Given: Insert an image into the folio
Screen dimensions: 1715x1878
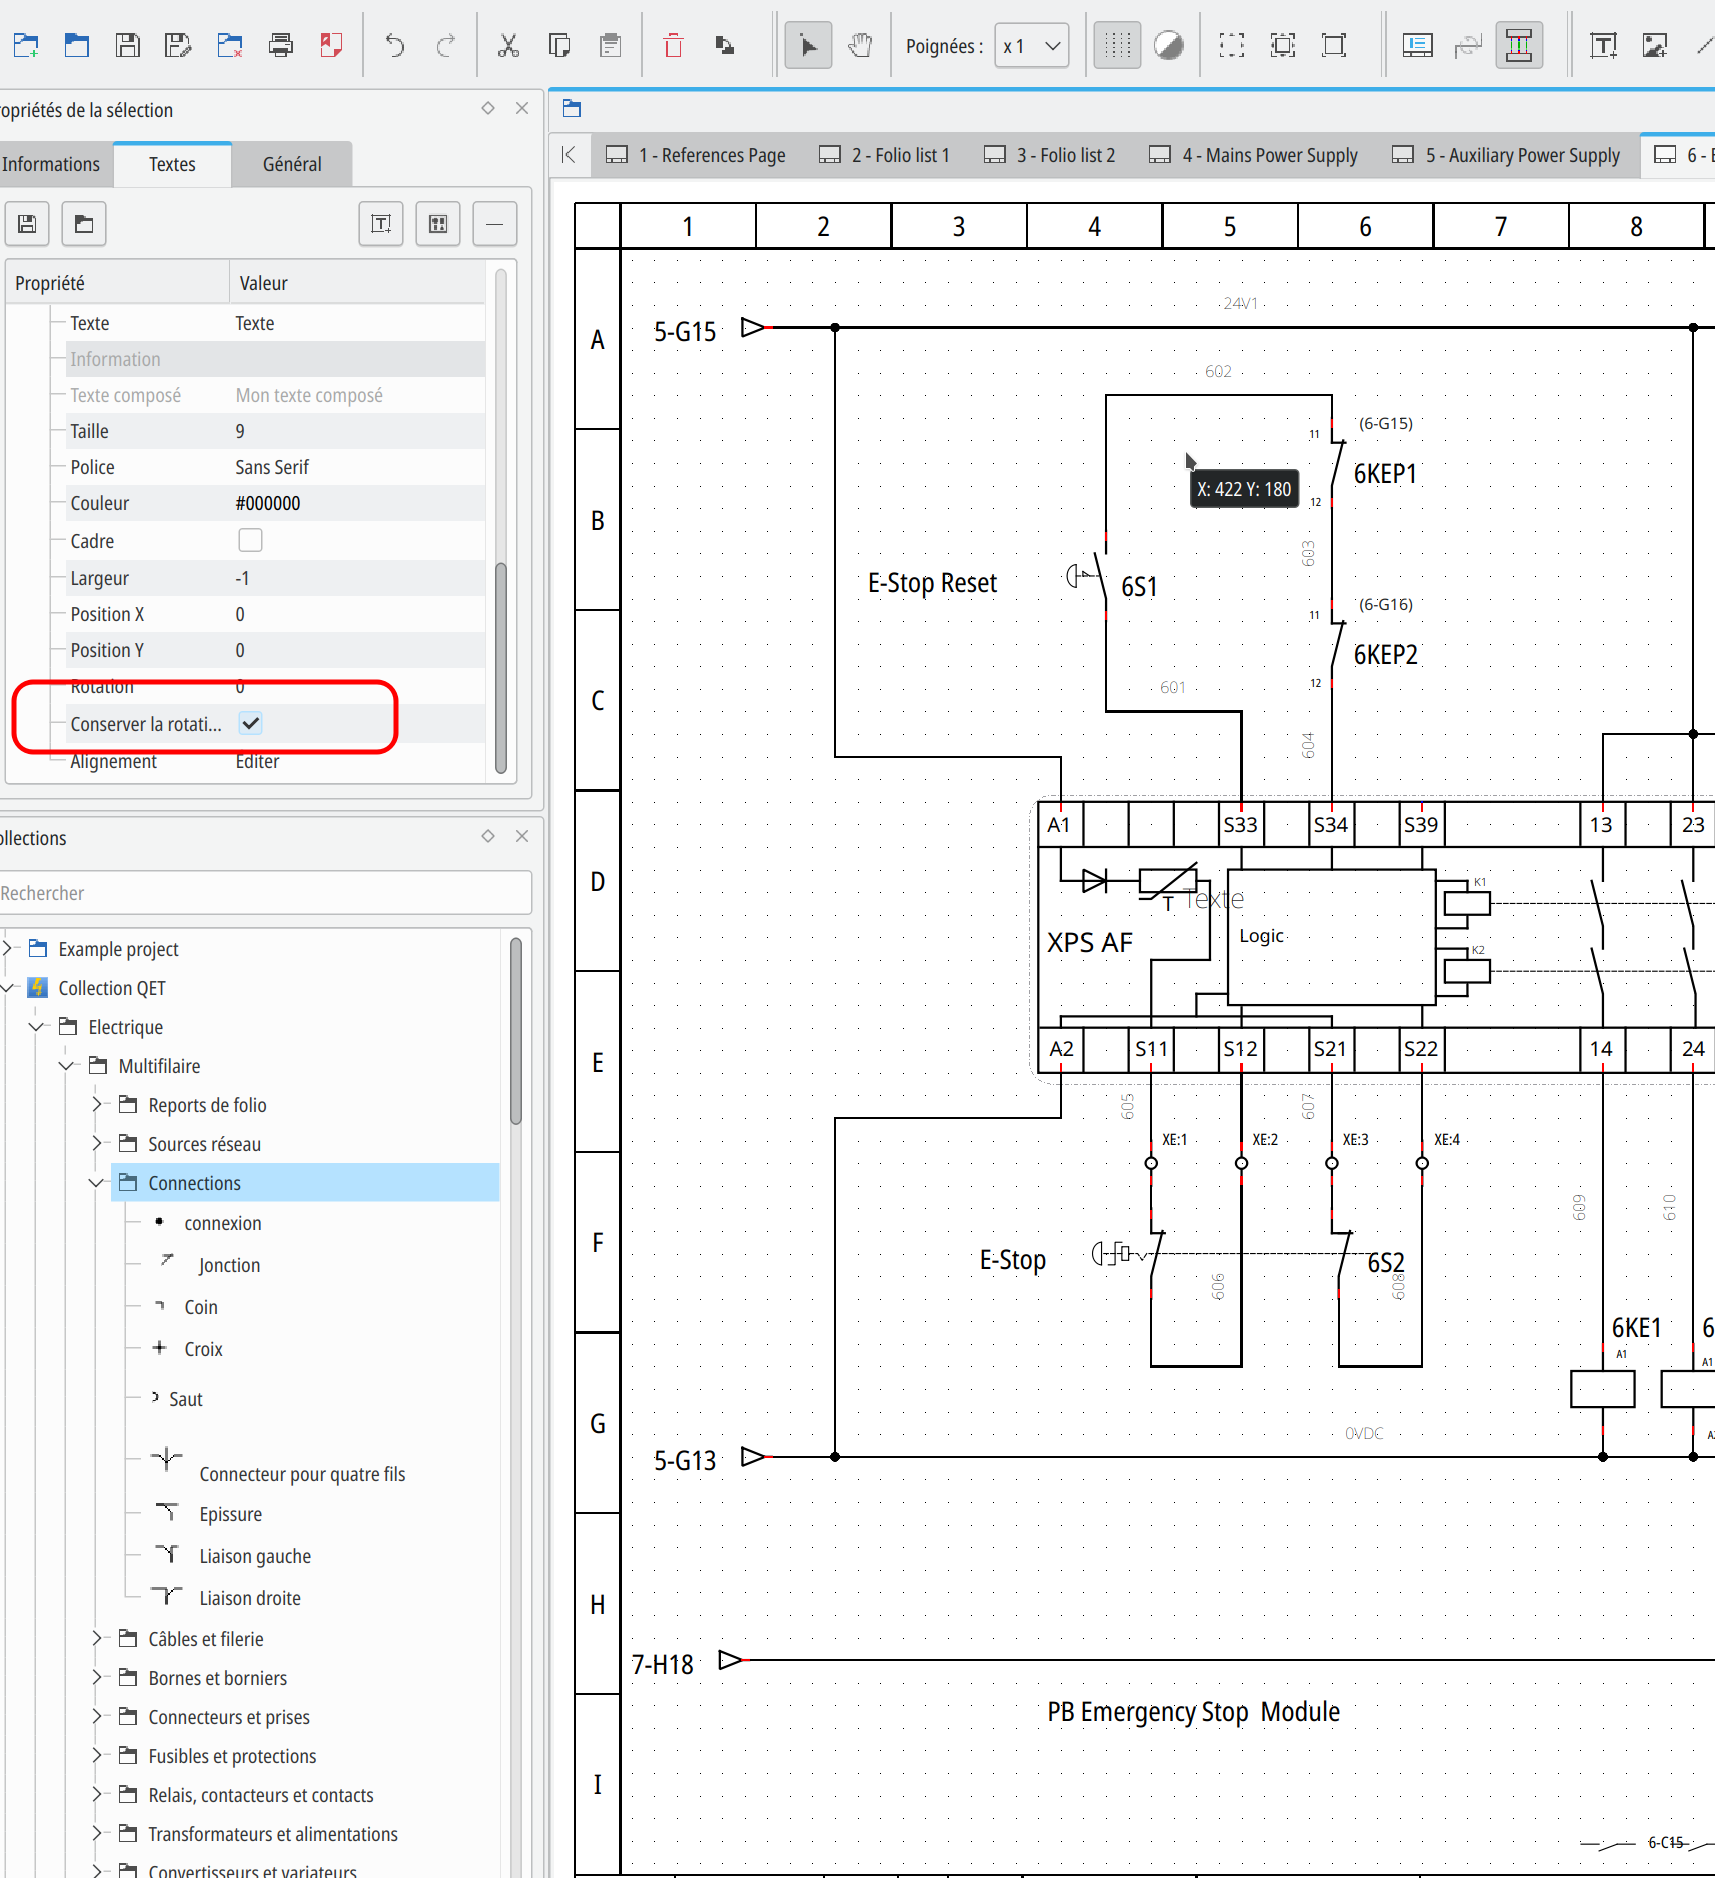Looking at the screenshot, I should pyautogui.click(x=1655, y=45).
